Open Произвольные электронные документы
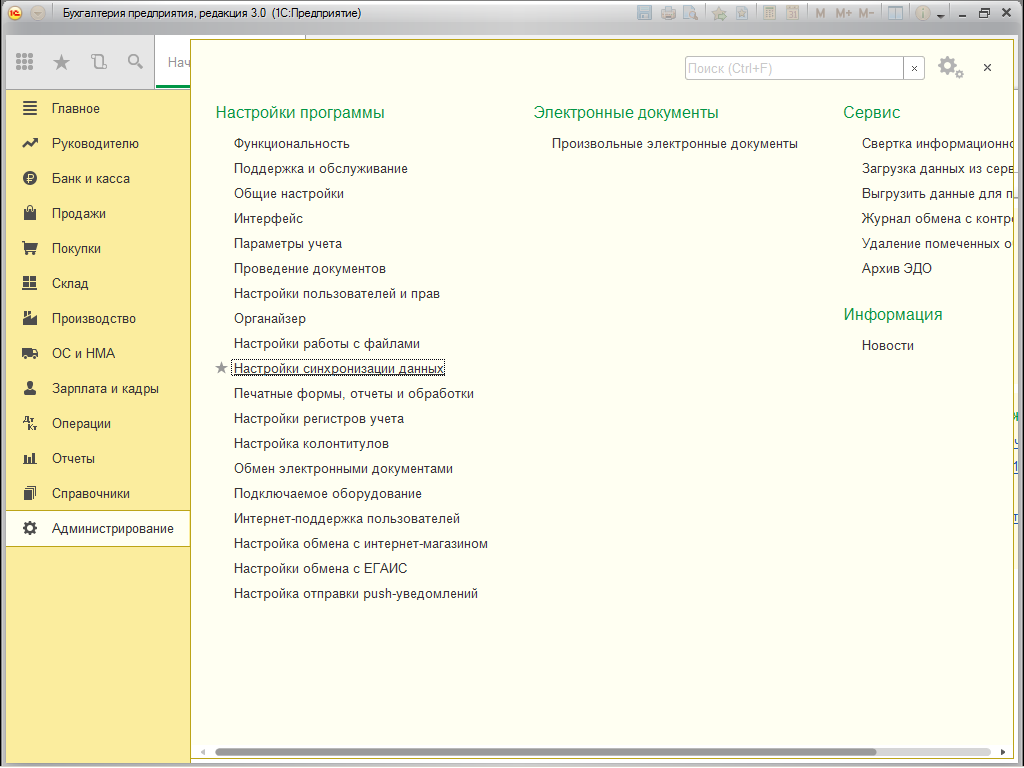Screen dimensions: 1024x768 tap(675, 144)
